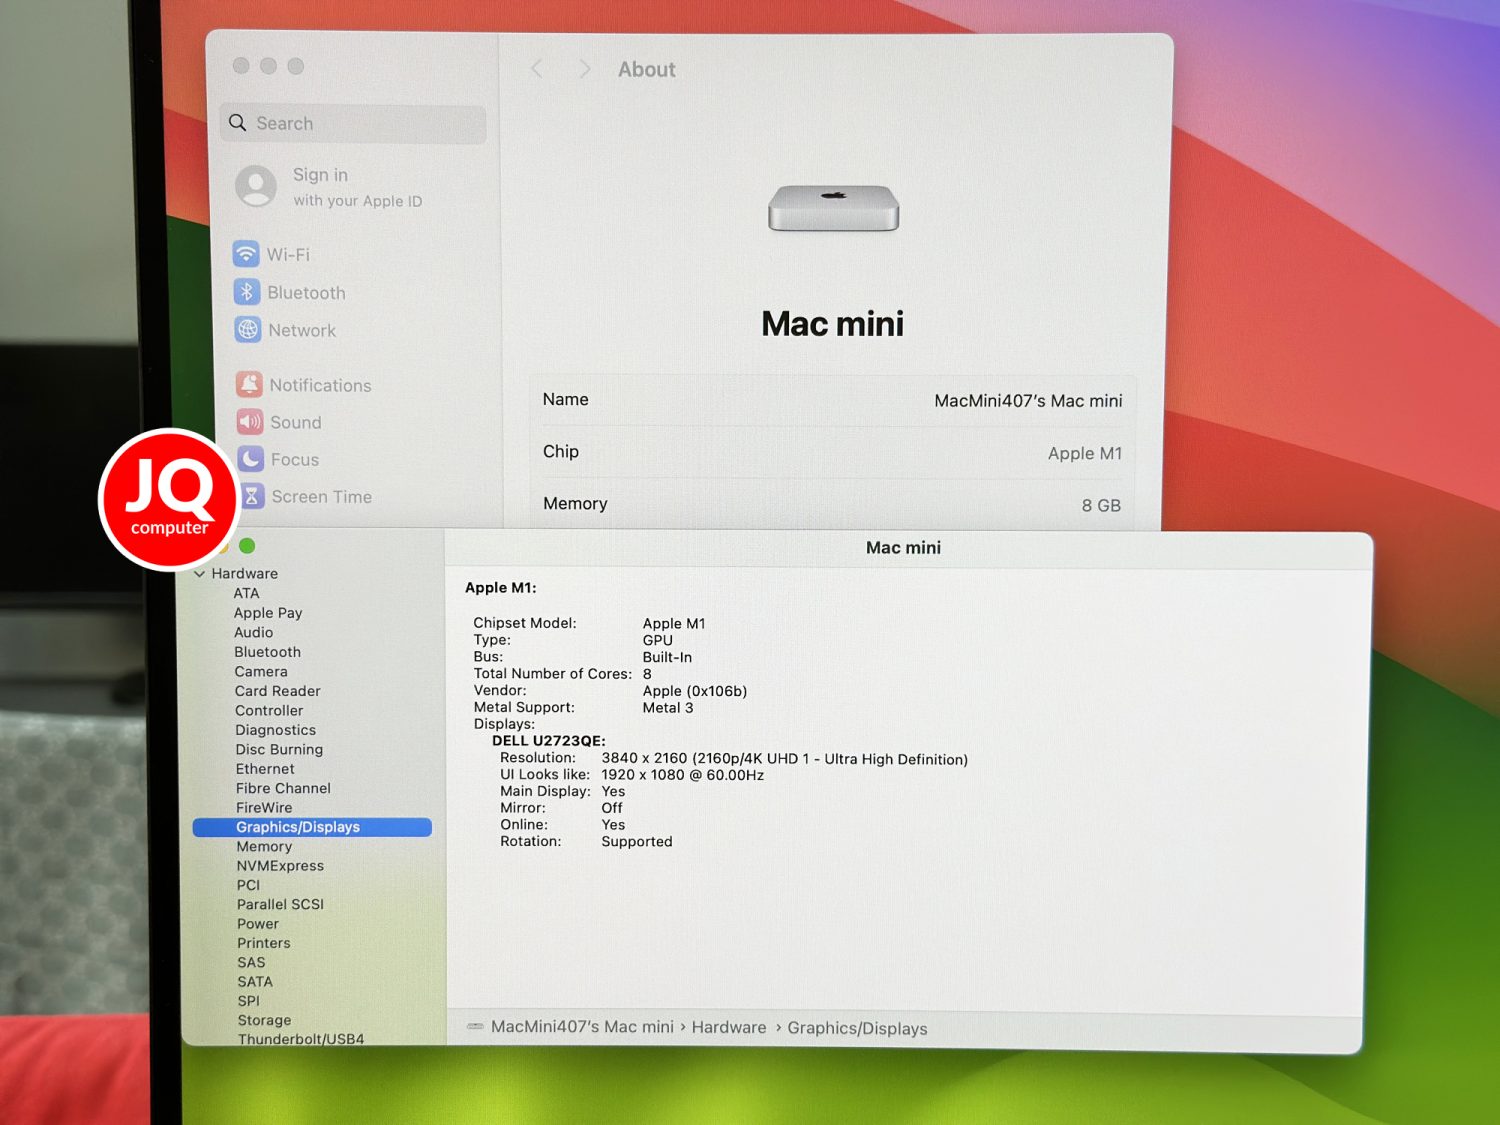Image resolution: width=1500 pixels, height=1125 pixels.
Task: Select FireWire in the Hardware list
Action: (x=264, y=808)
